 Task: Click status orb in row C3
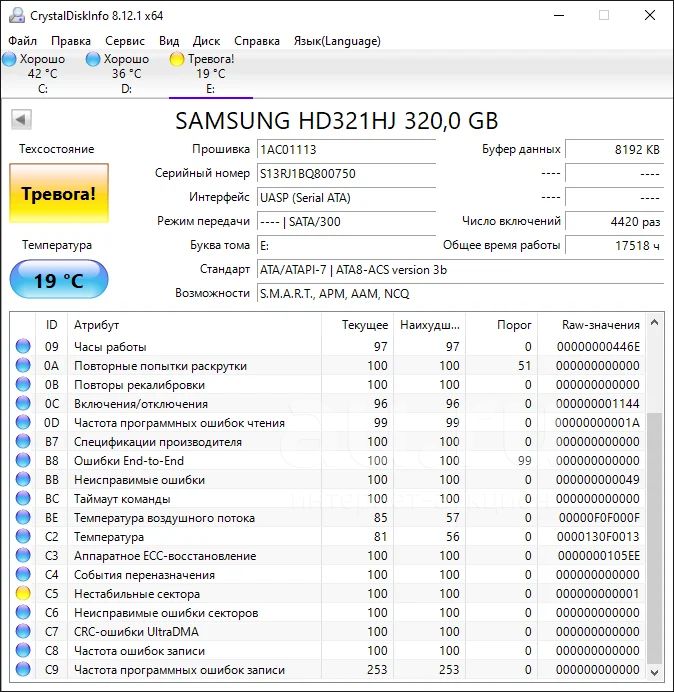pyautogui.click(x=23, y=555)
